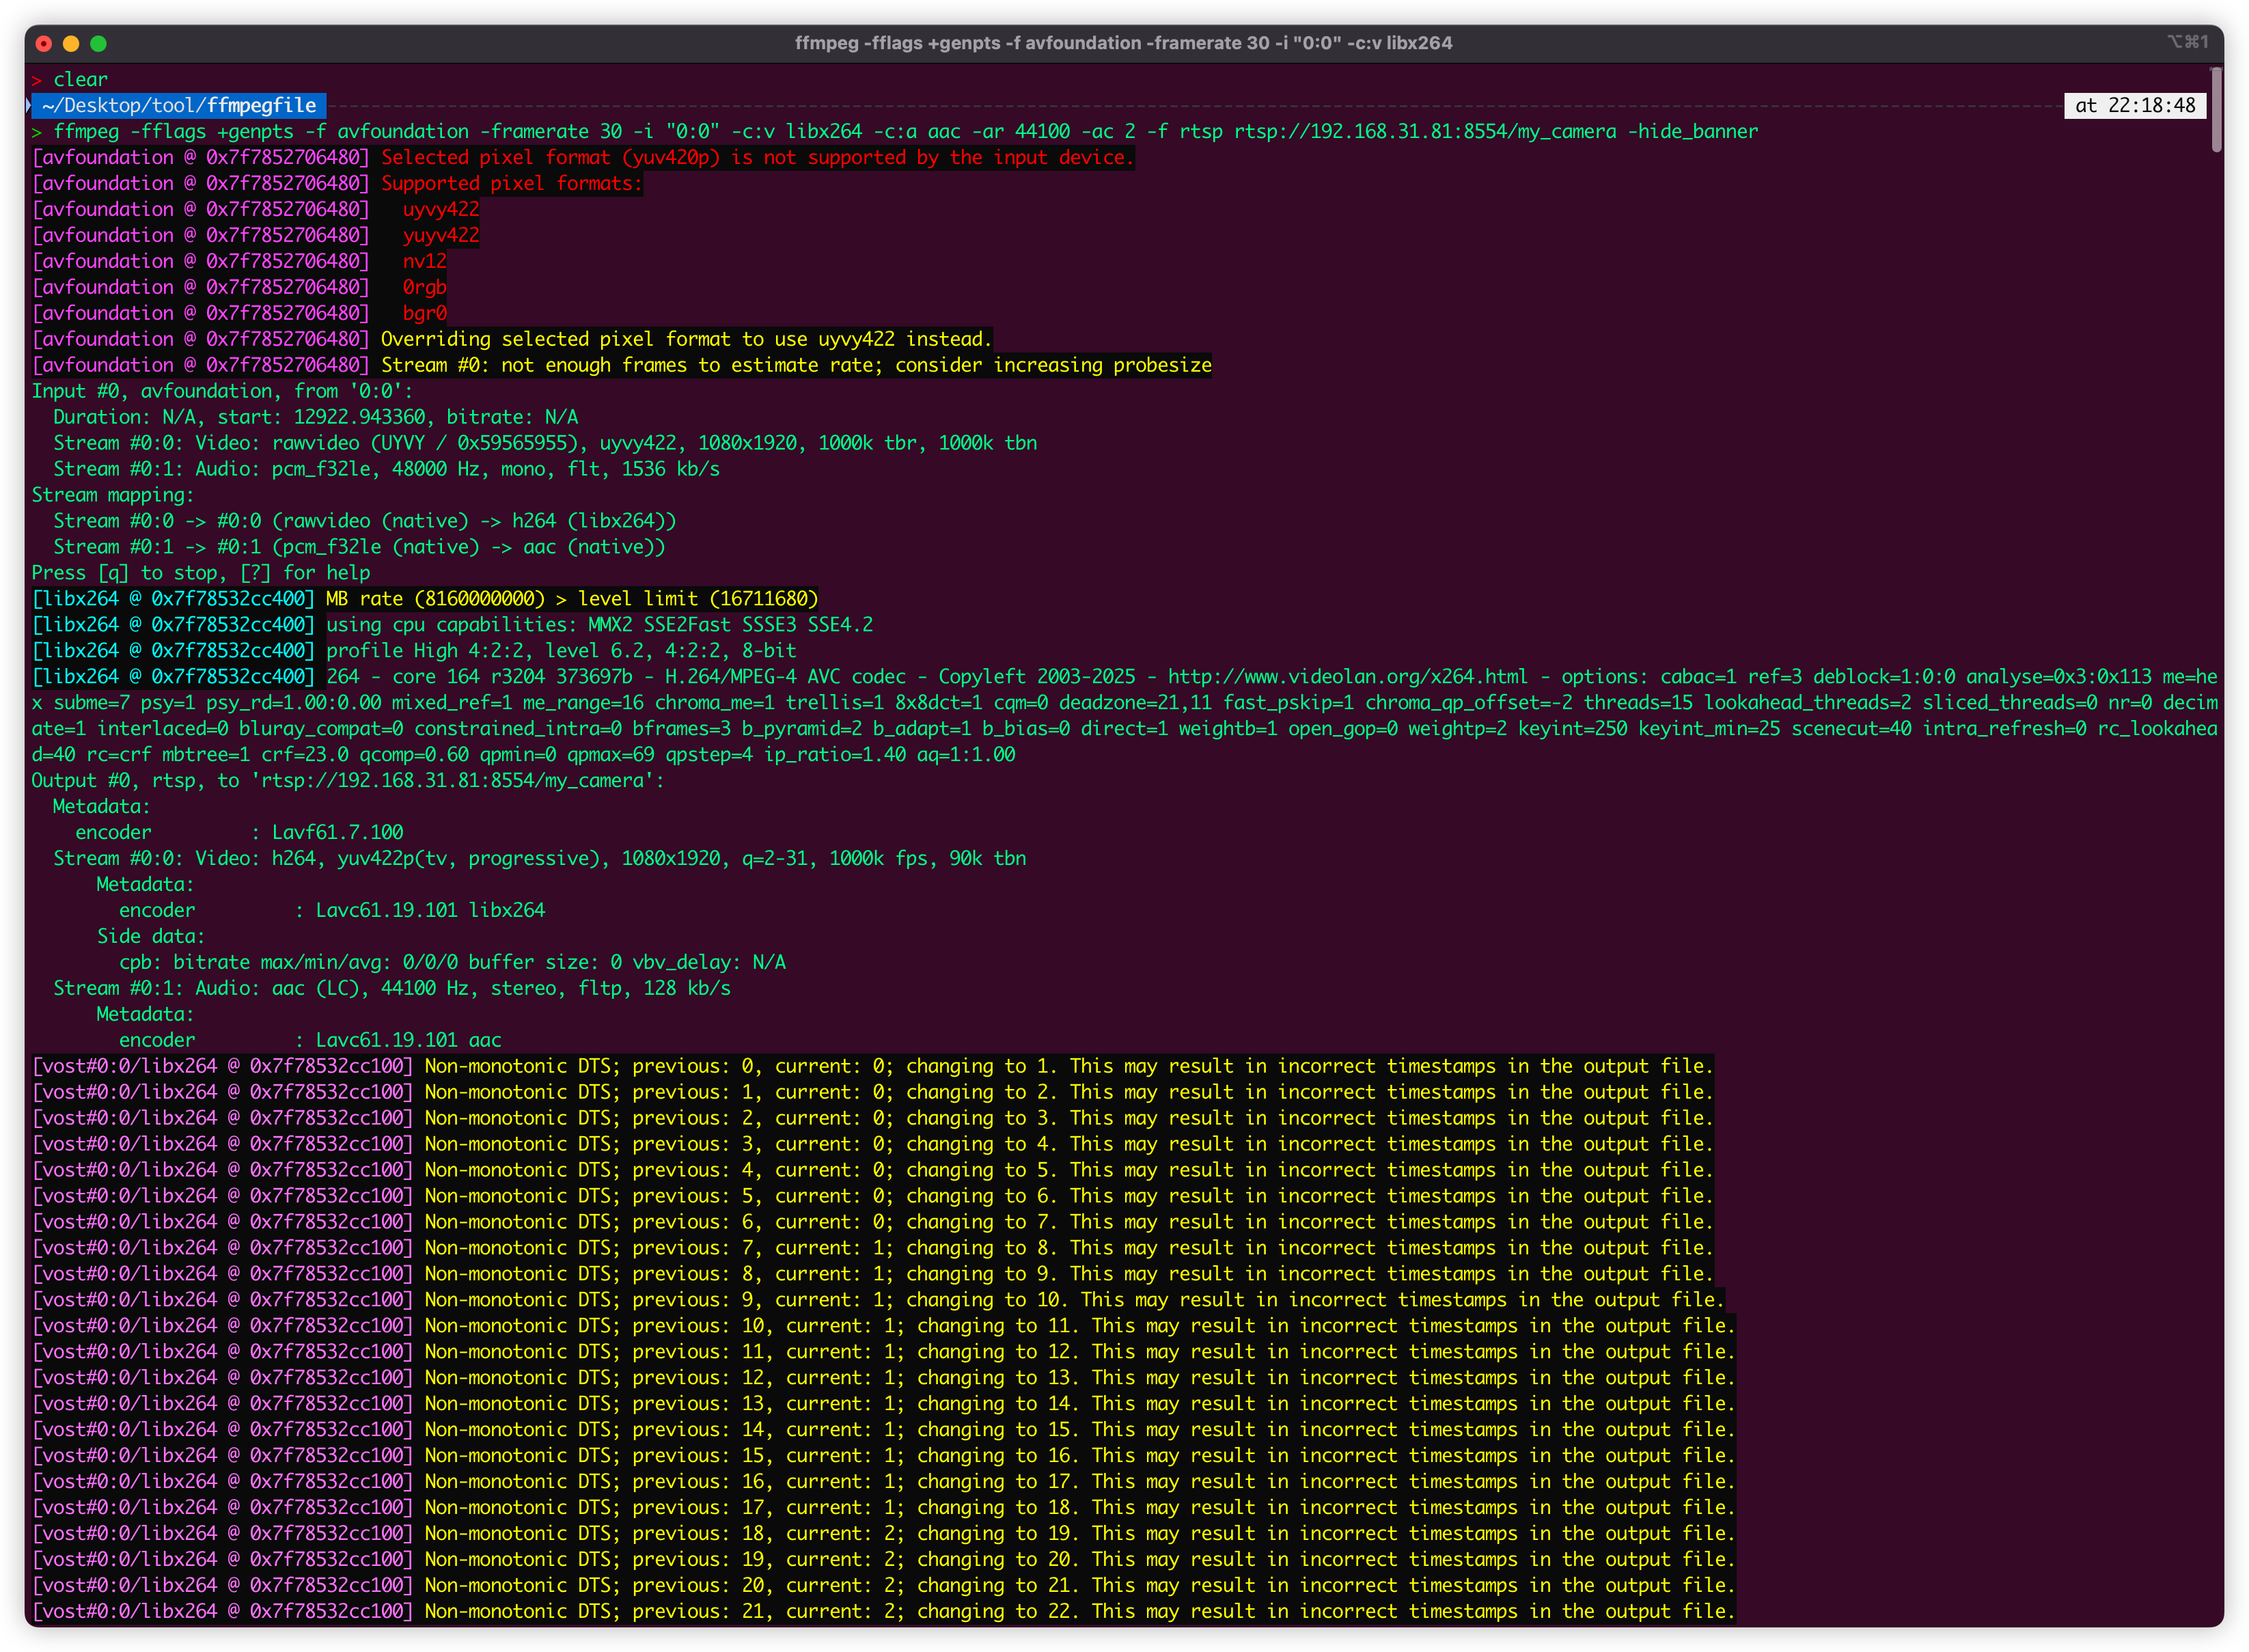
Task: Click the at 22:18:48 timestamp badge
Action: point(2135,105)
